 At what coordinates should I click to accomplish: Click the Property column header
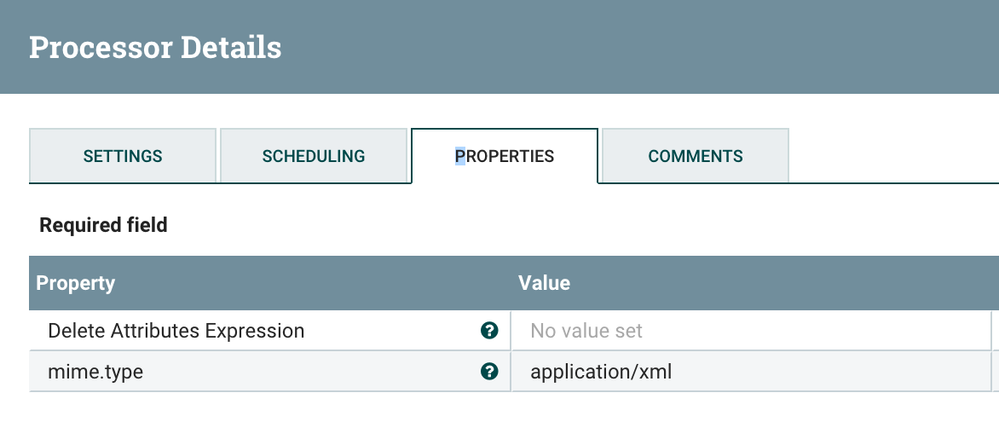click(x=76, y=283)
